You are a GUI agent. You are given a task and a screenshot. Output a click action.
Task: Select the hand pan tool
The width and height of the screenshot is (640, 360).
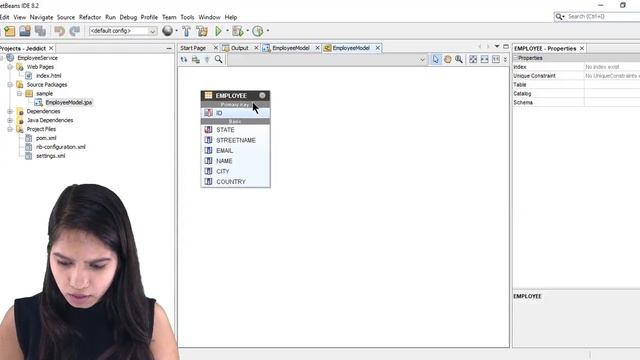pyautogui.click(x=447, y=60)
